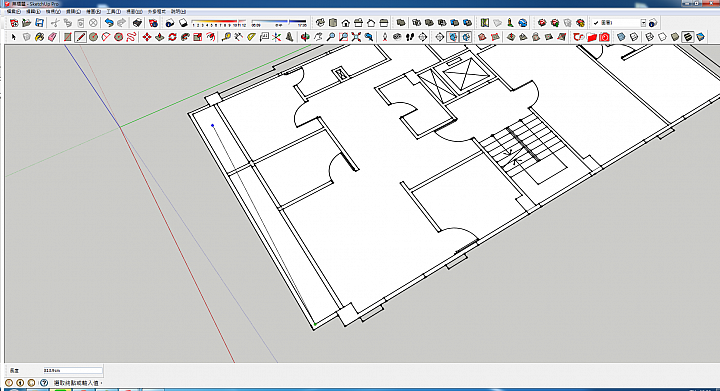Select the Polygon drawing tool
Screen dimensions: 720x391
118,37
